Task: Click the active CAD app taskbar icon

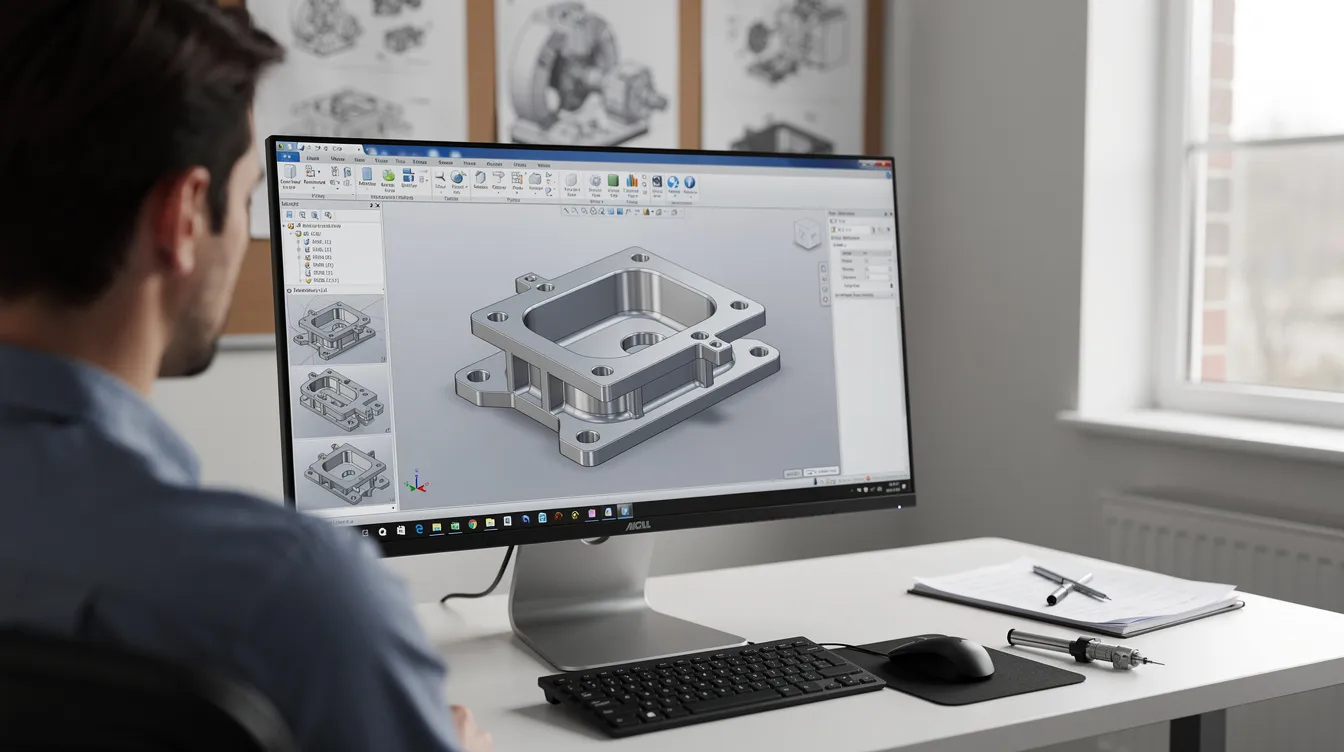Action: click(x=625, y=511)
